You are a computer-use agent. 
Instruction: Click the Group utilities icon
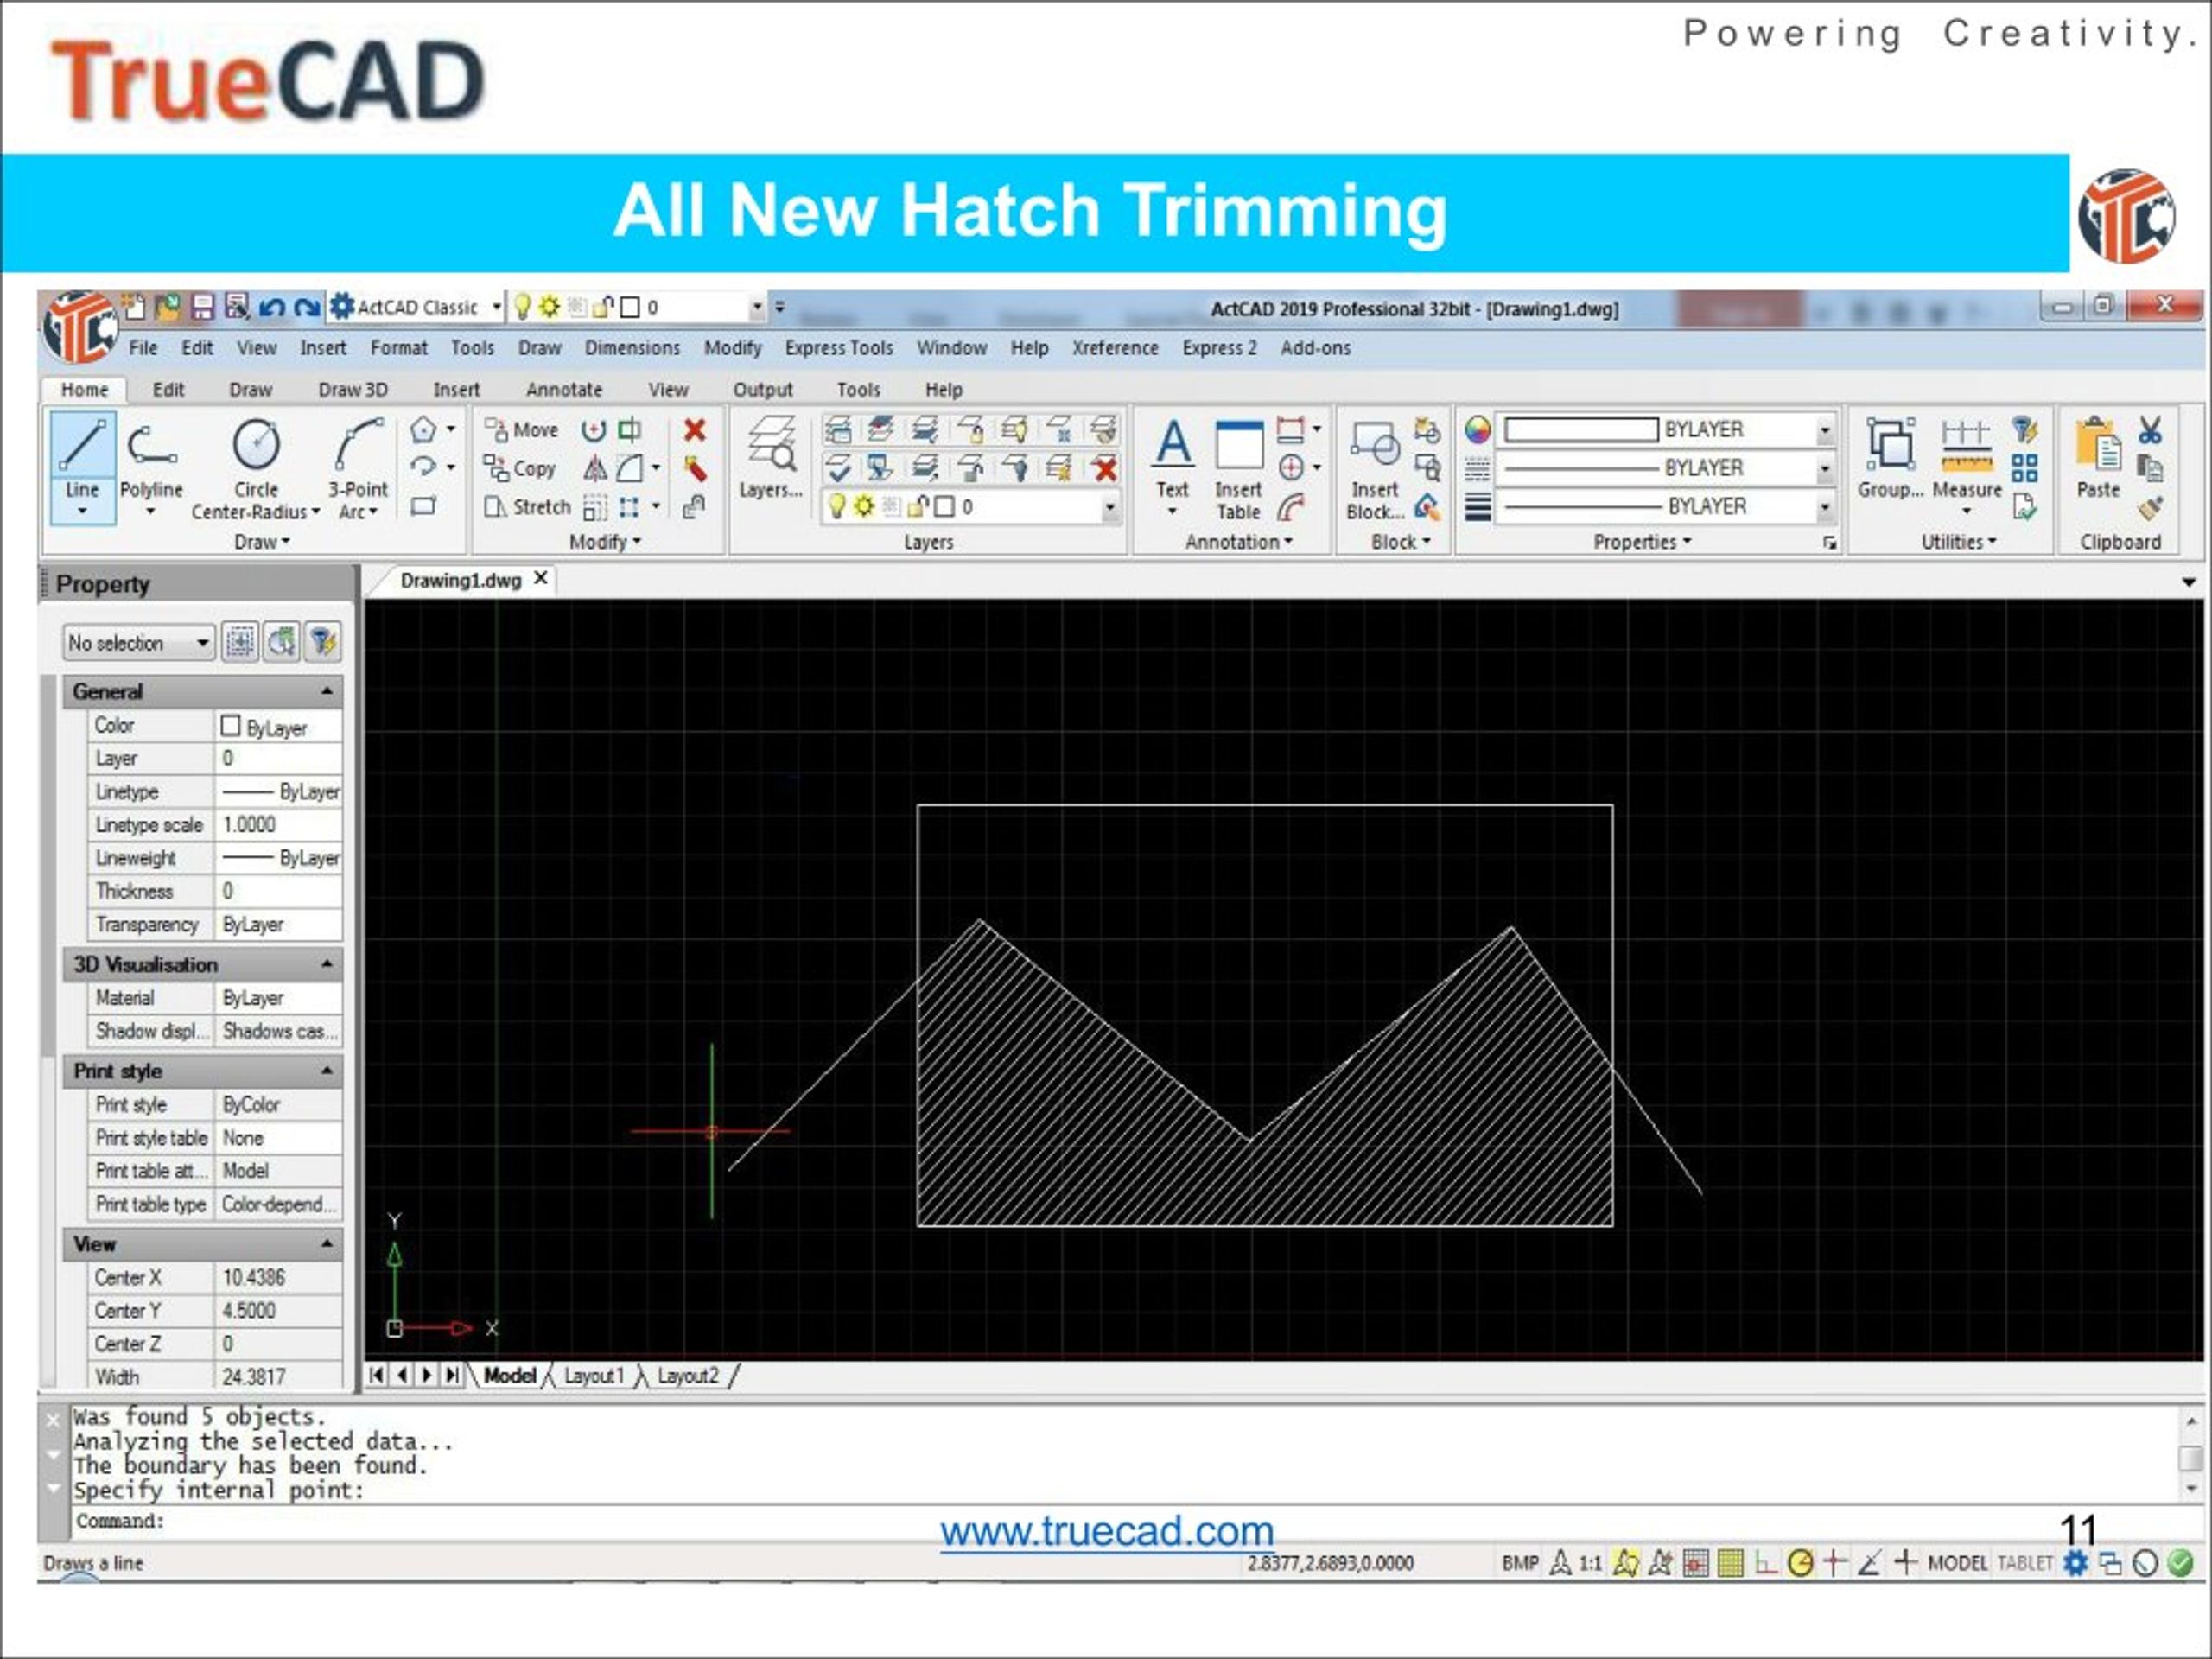coord(1890,457)
